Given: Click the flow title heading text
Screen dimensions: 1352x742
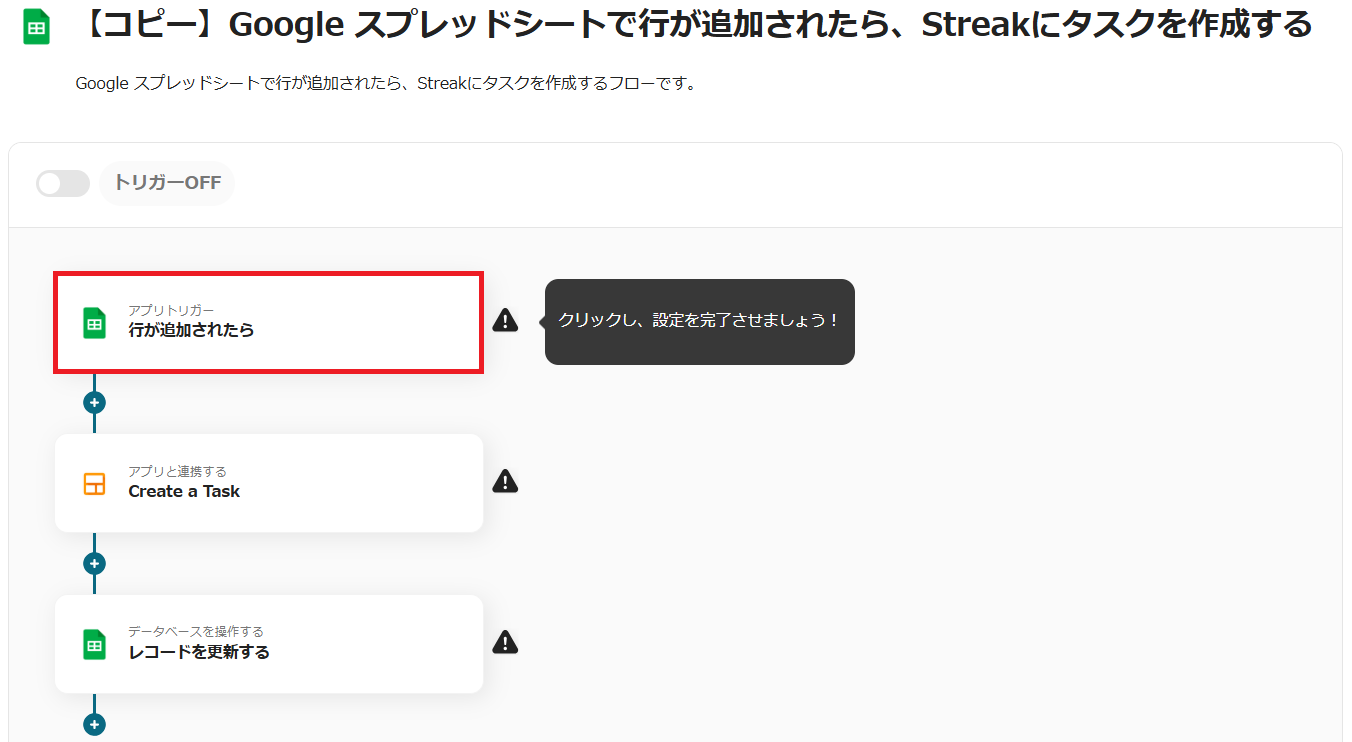Looking at the screenshot, I should (694, 25).
